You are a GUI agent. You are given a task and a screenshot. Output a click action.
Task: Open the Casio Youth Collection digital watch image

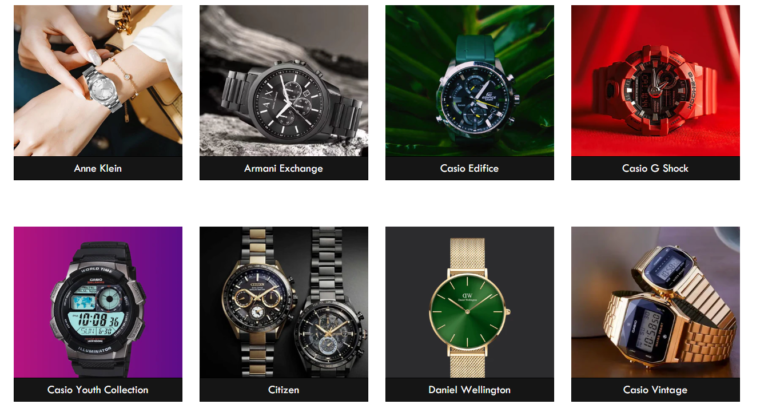(x=98, y=302)
